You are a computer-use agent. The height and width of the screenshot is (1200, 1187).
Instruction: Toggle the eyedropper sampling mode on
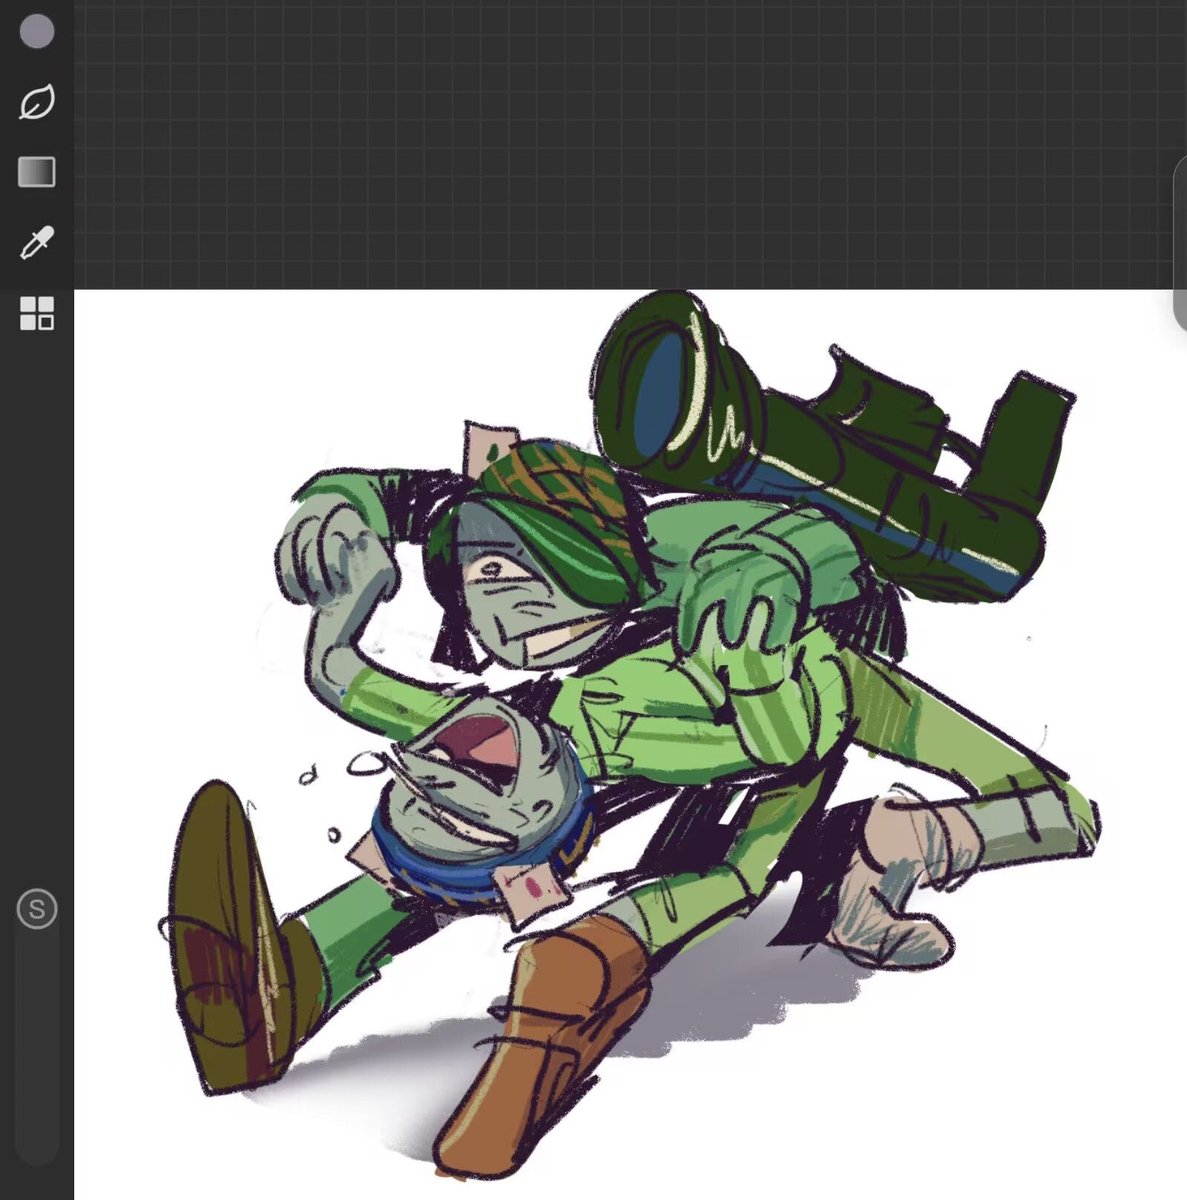click(x=34, y=243)
